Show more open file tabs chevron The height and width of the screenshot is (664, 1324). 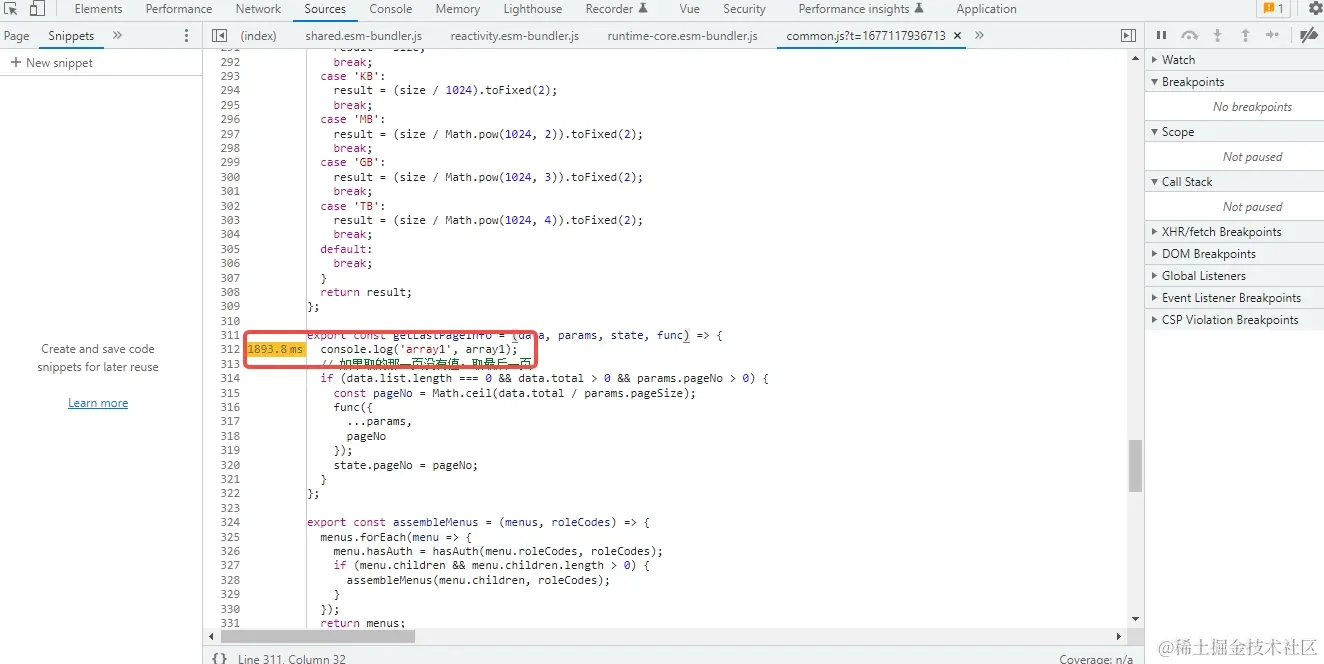pyautogui.click(x=979, y=35)
